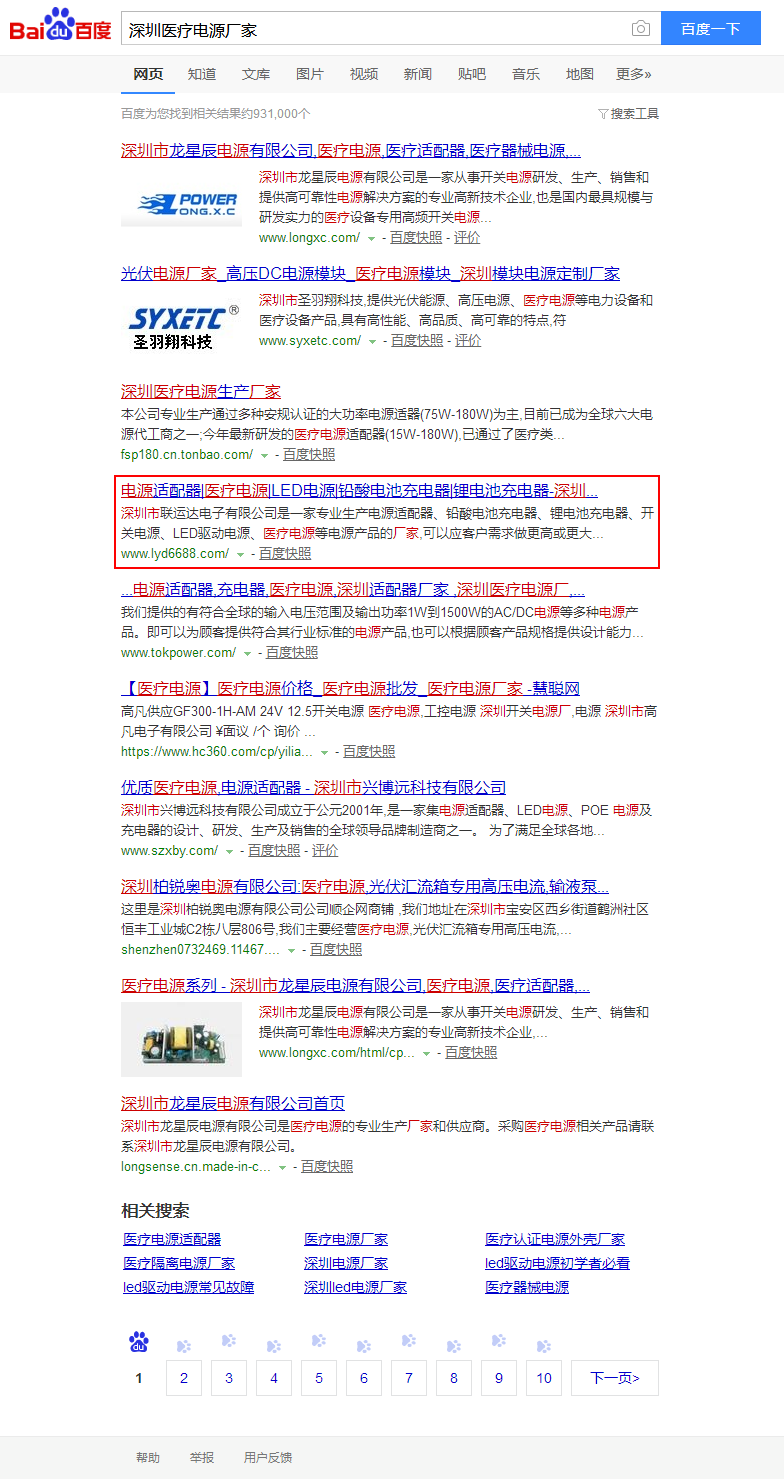The height and width of the screenshot is (1479, 784).
Task: Click 评价 next to www.longxc.com/
Action: coord(467,238)
